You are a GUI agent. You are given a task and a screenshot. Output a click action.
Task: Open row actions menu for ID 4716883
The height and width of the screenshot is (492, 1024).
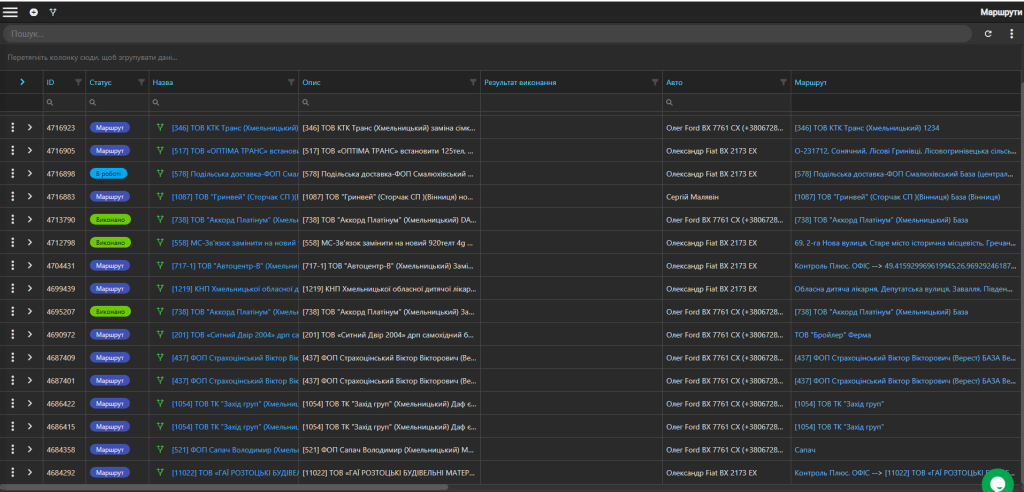pos(12,197)
